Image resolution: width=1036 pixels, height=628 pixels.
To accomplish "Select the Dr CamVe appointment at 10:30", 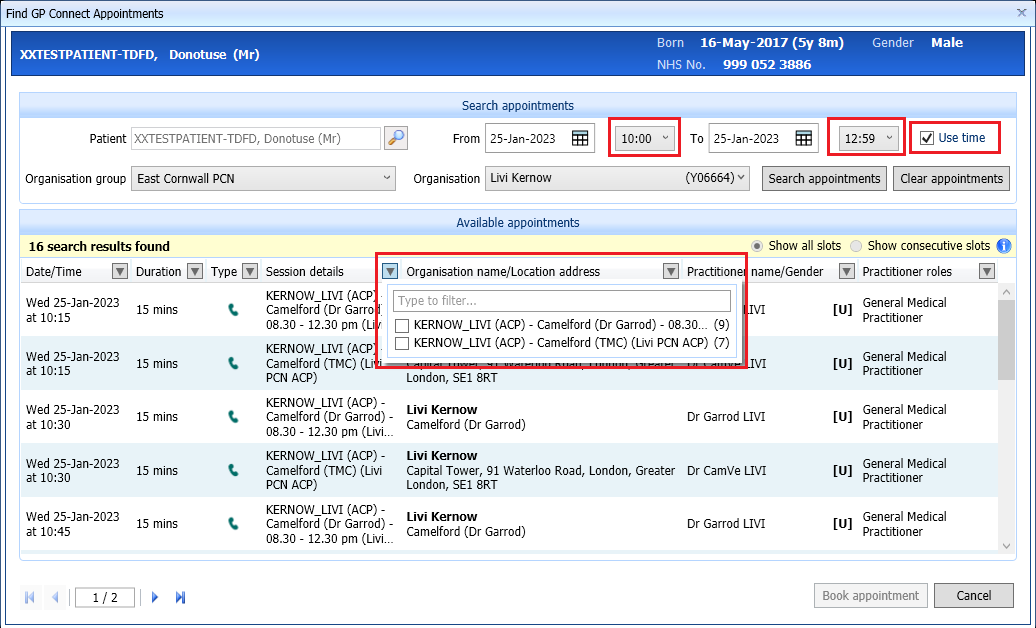I will point(509,471).
